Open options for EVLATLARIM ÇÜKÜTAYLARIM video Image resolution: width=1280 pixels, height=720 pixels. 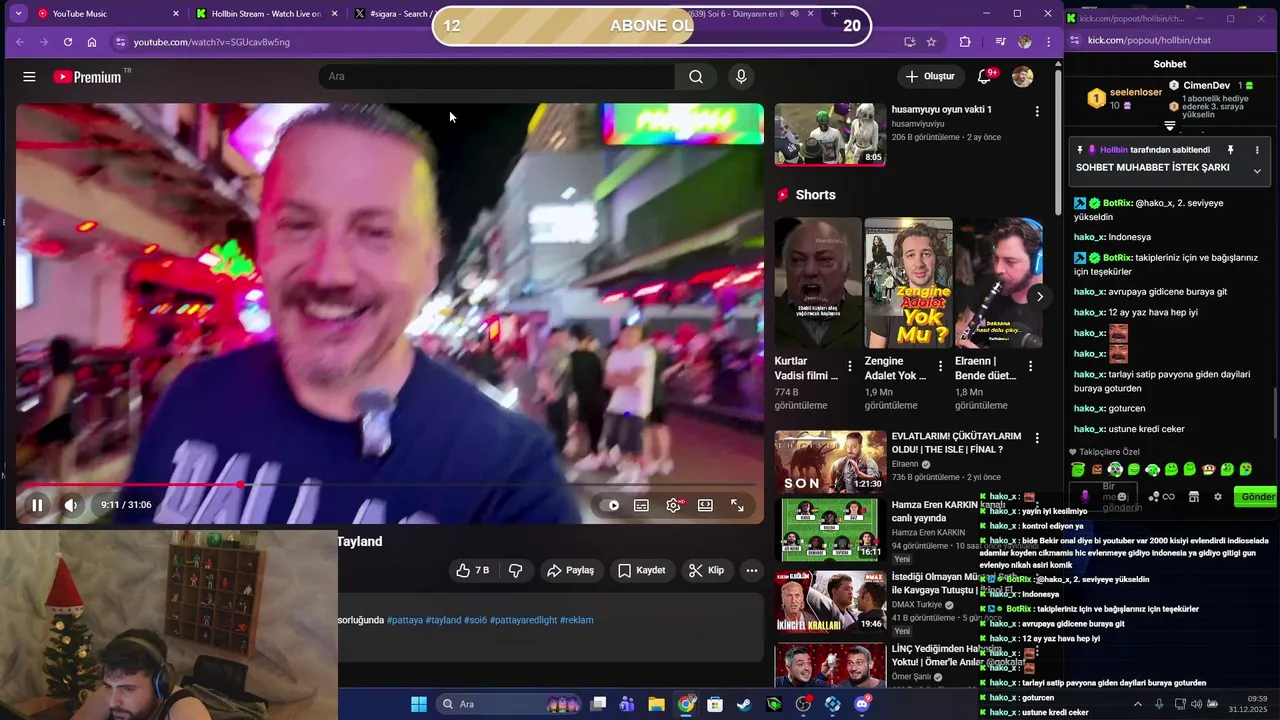[1037, 438]
